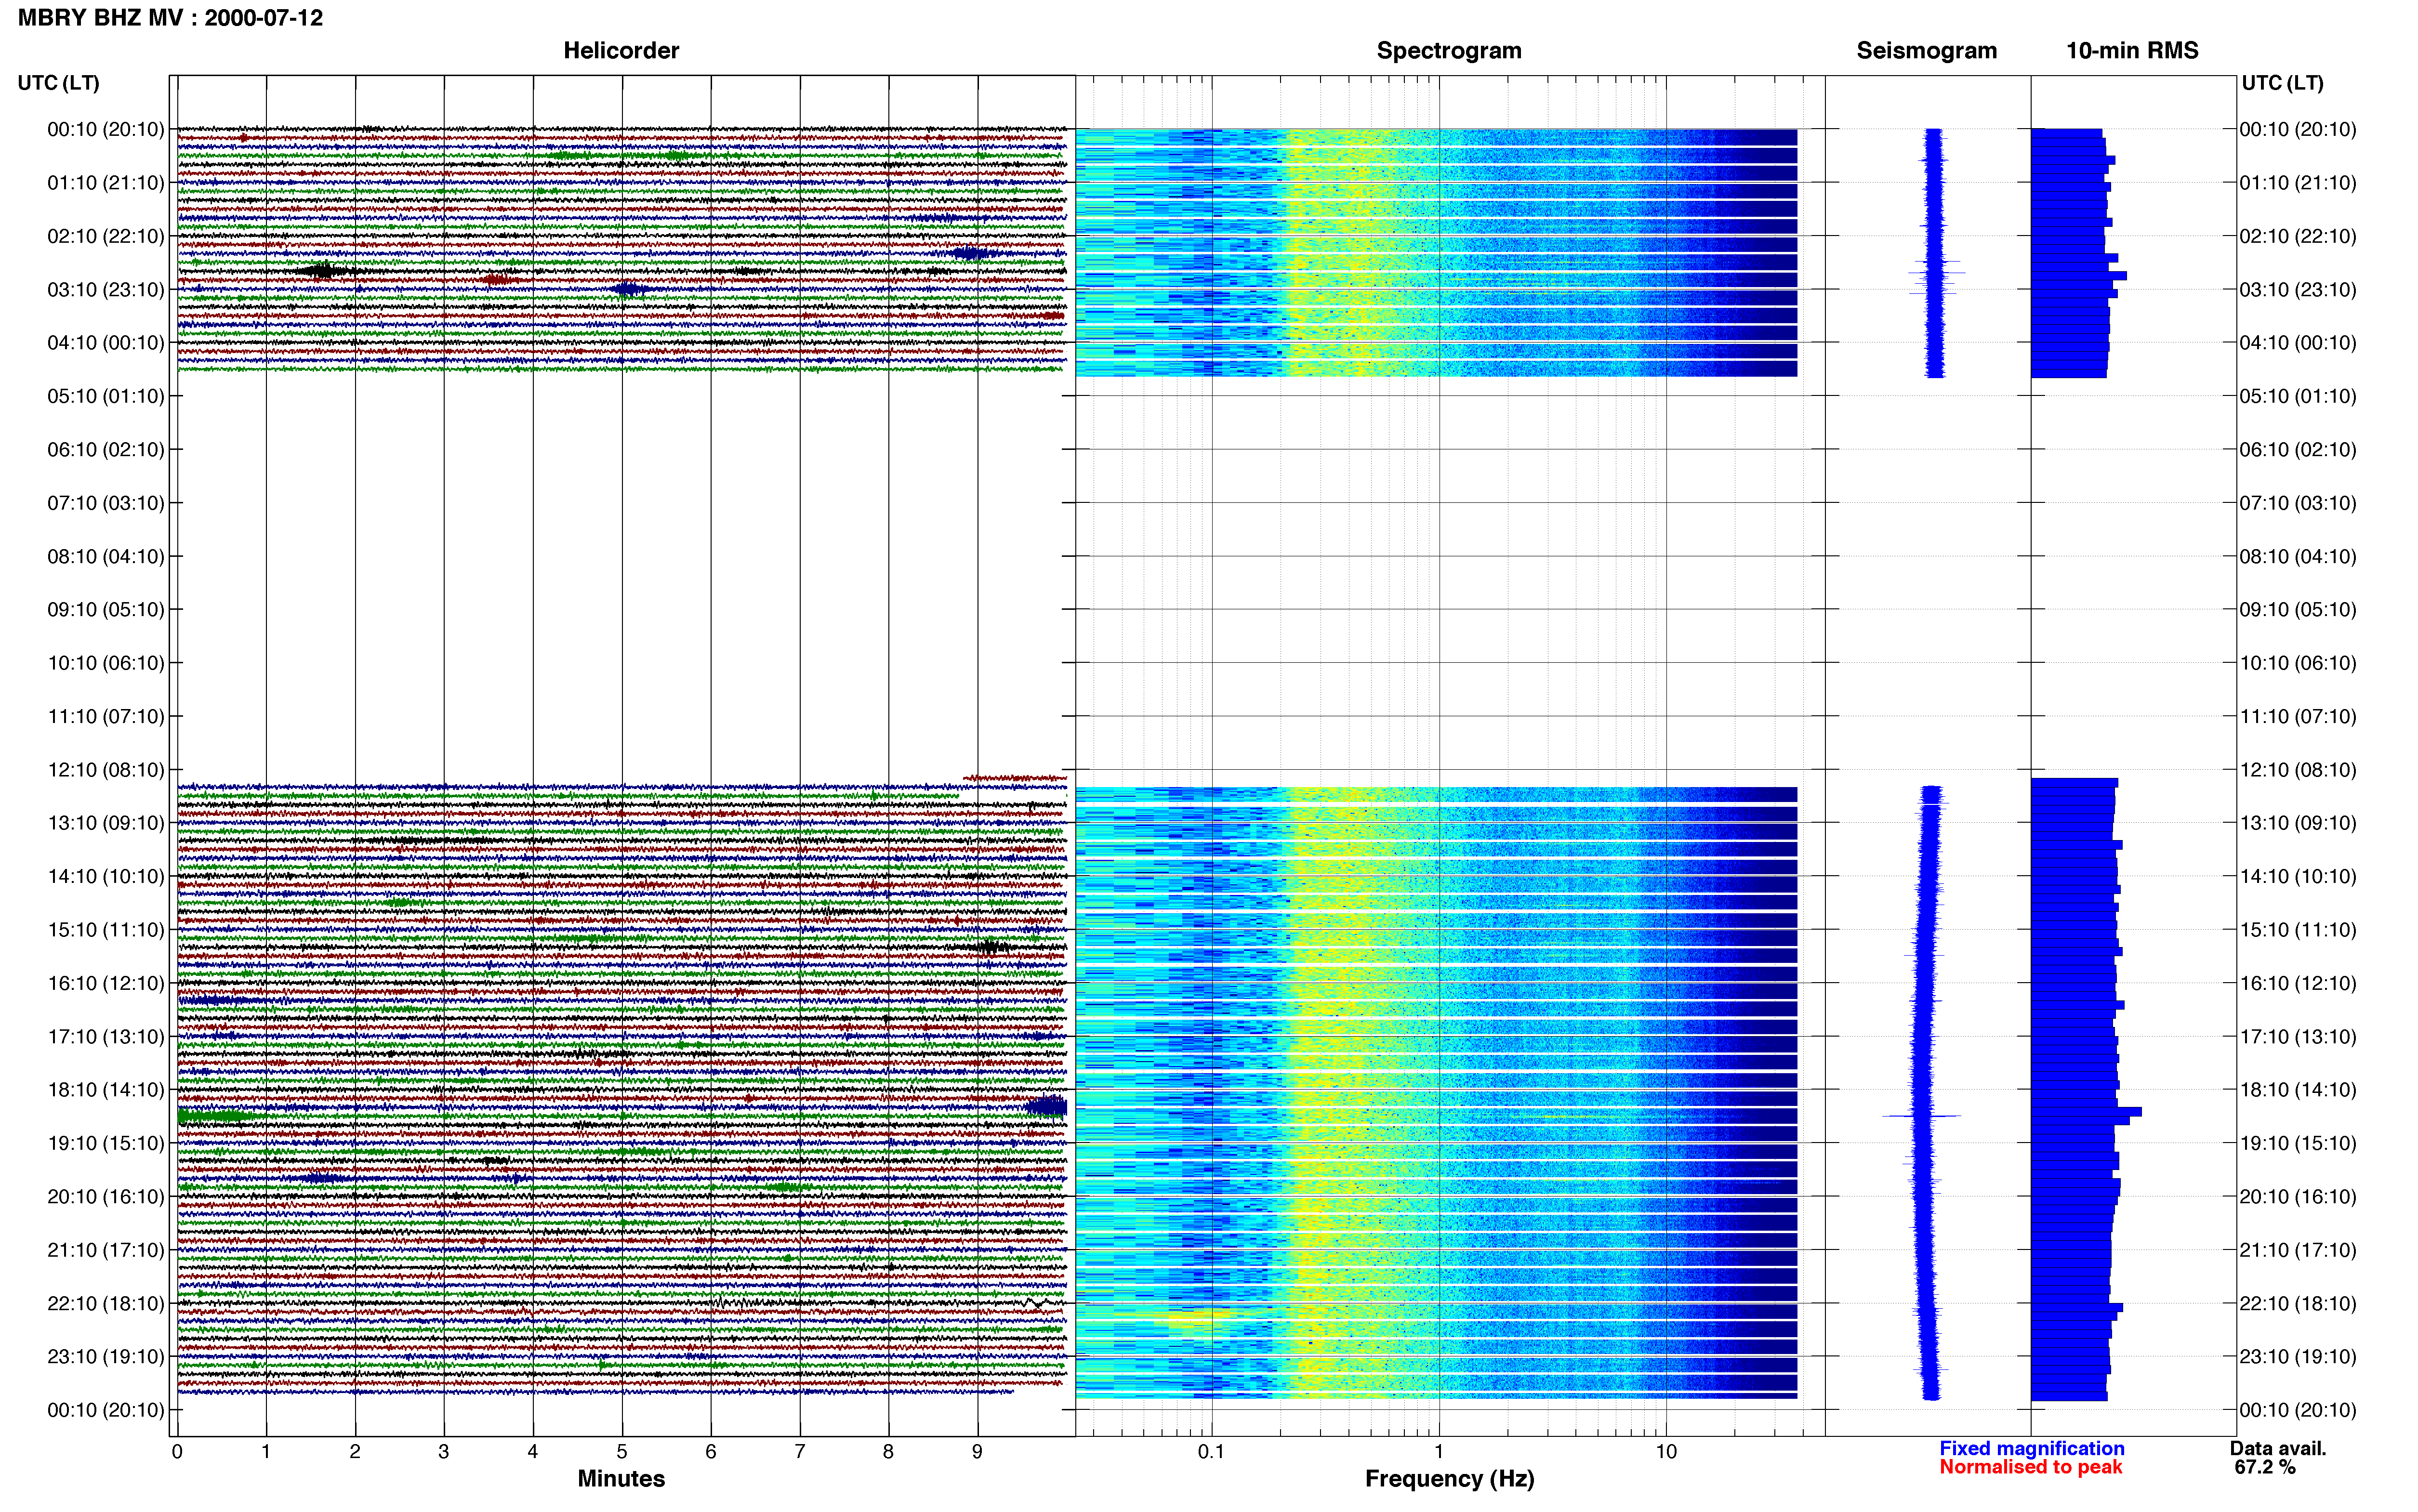
Task: Click the left '03:10 (23:10)' time label
Action: point(106,290)
